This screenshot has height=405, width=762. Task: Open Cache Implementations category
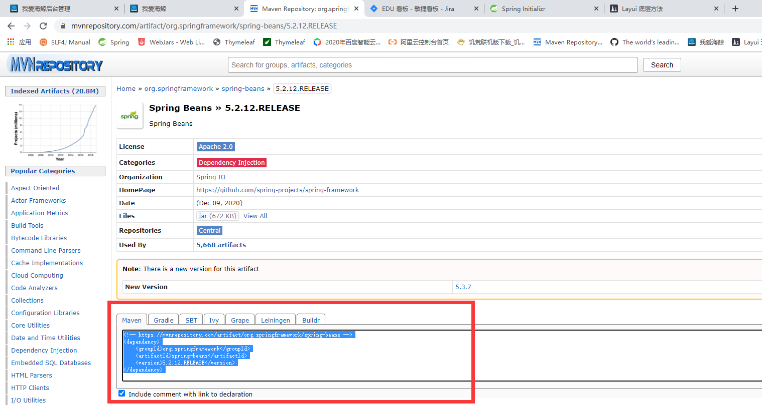[47, 263]
